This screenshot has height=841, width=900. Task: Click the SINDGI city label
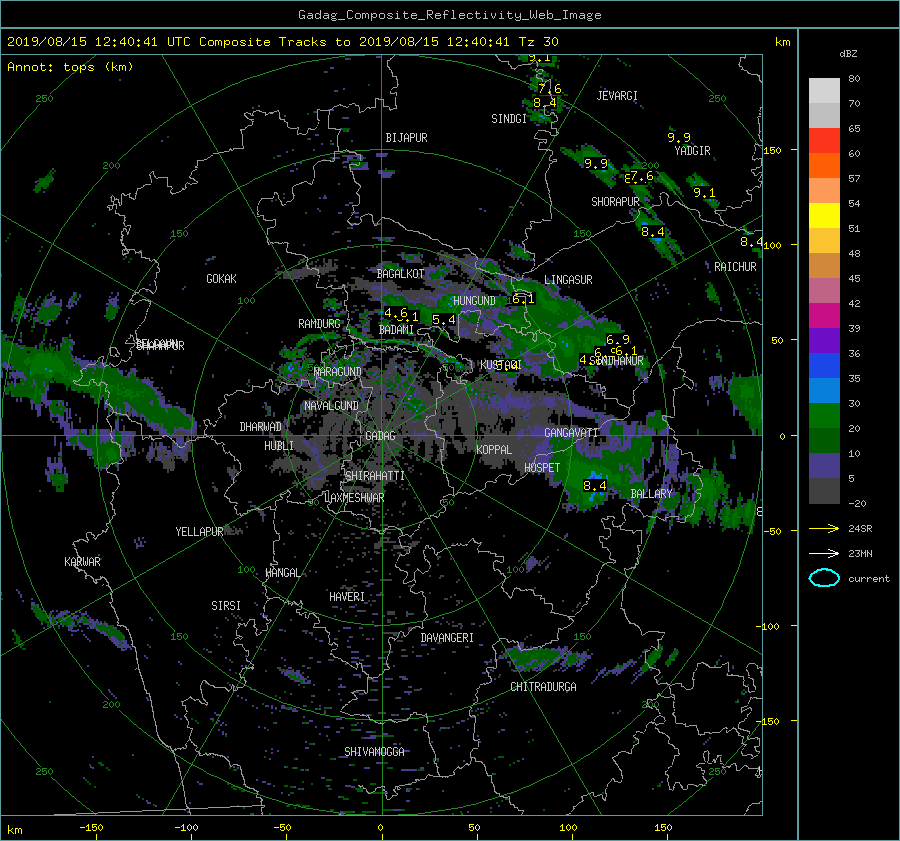[509, 119]
